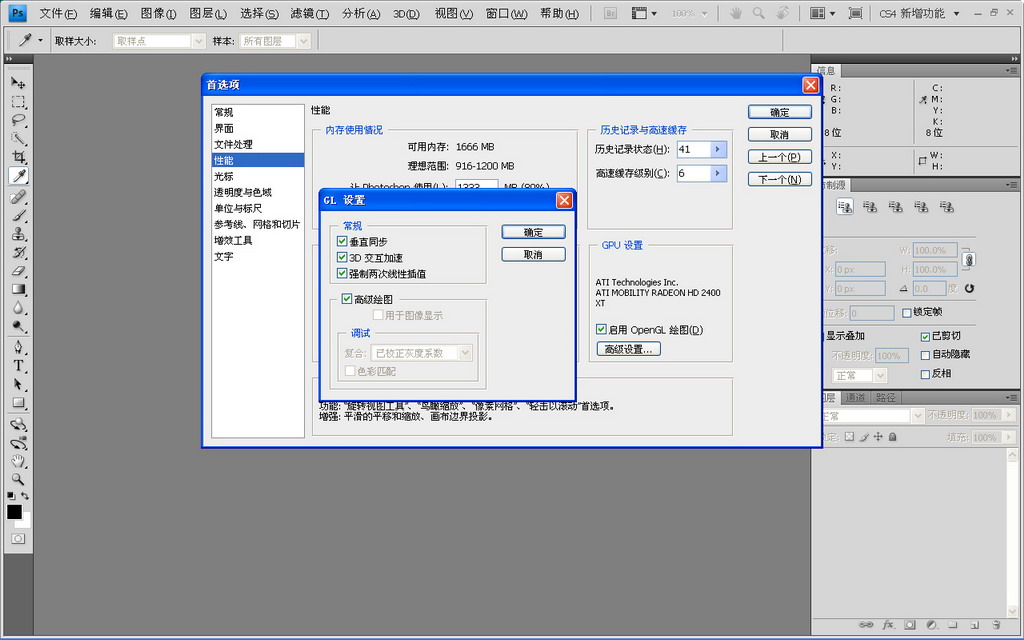This screenshot has height=640, width=1024.
Task: Select the Eraser tool
Action: 18,270
